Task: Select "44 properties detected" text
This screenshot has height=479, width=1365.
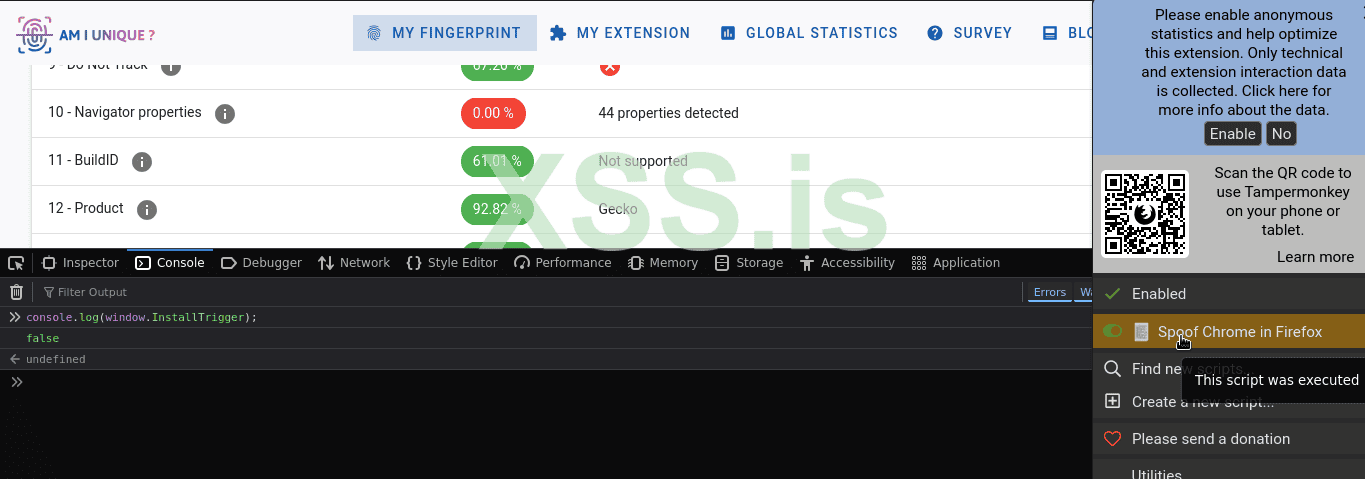Action: pyautogui.click(x=668, y=113)
